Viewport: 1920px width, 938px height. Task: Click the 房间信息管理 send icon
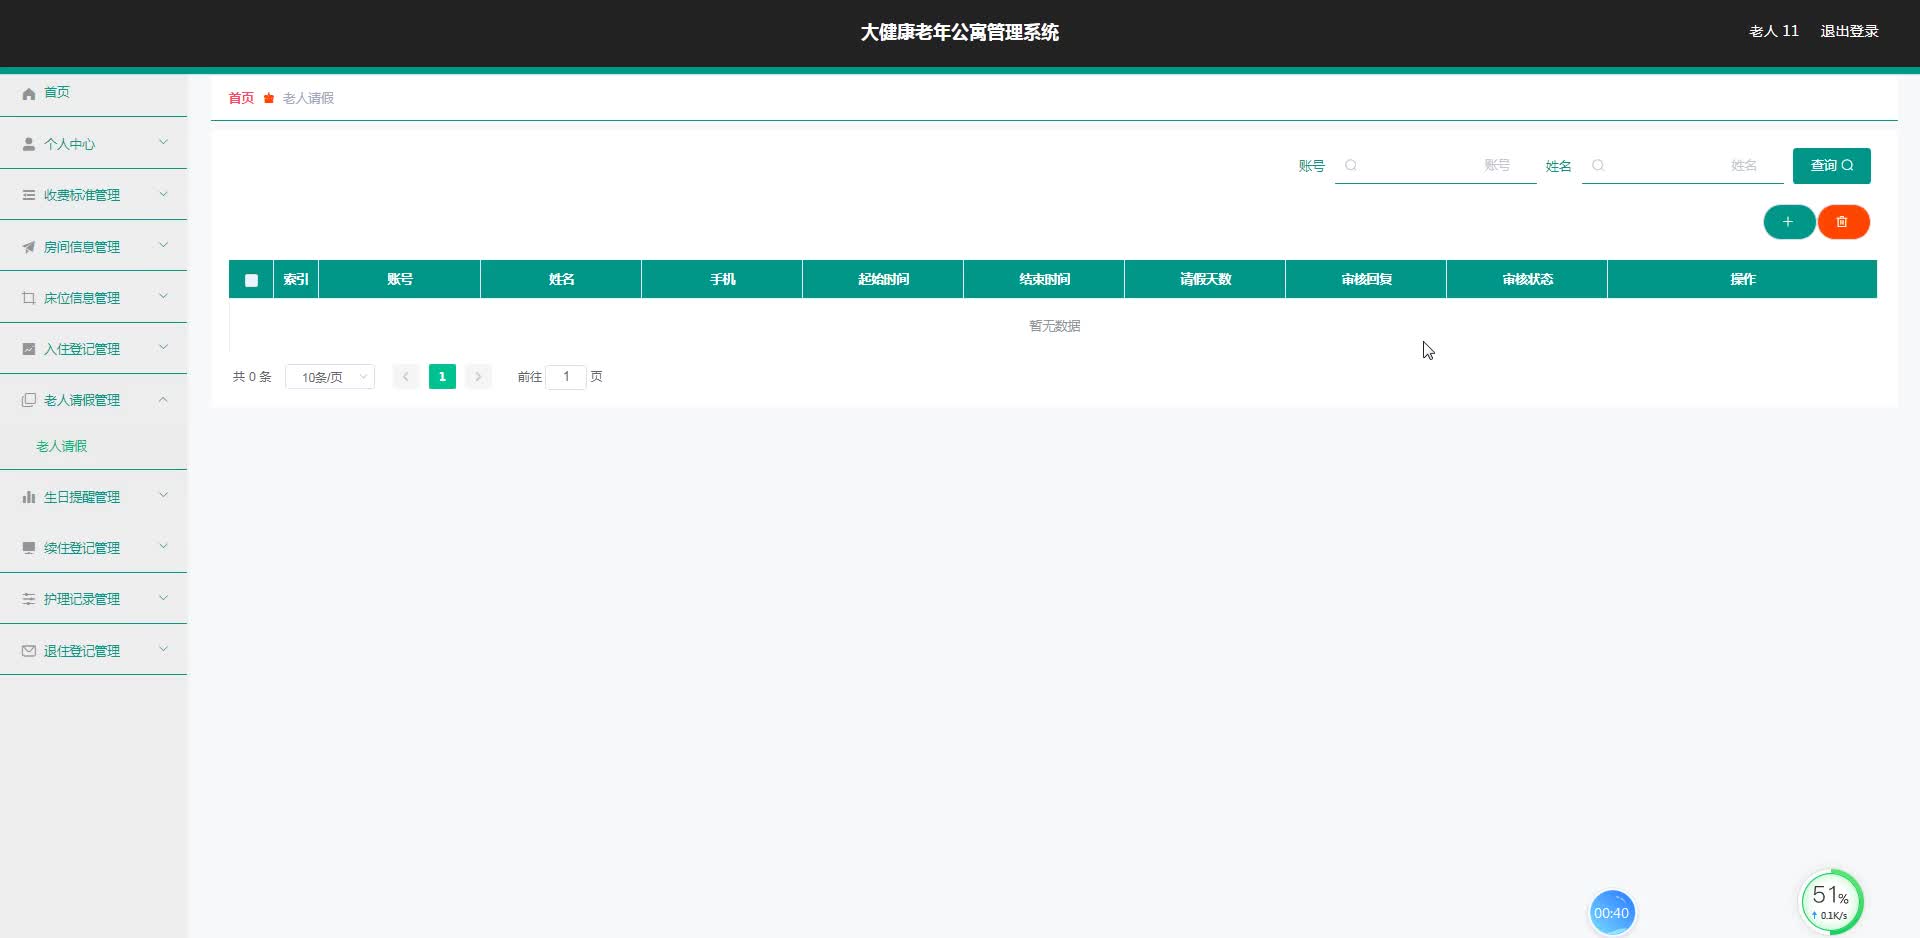click(x=28, y=246)
